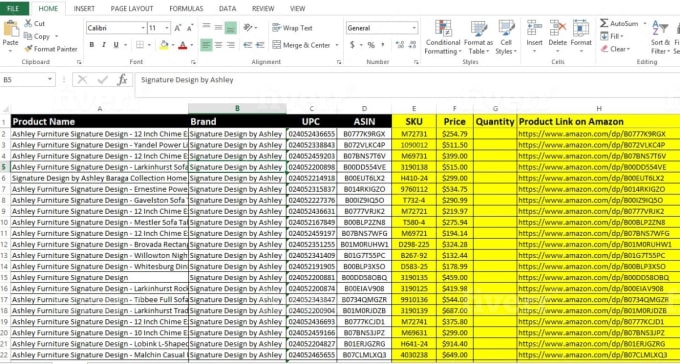Select row 5 header

[x=4, y=167]
